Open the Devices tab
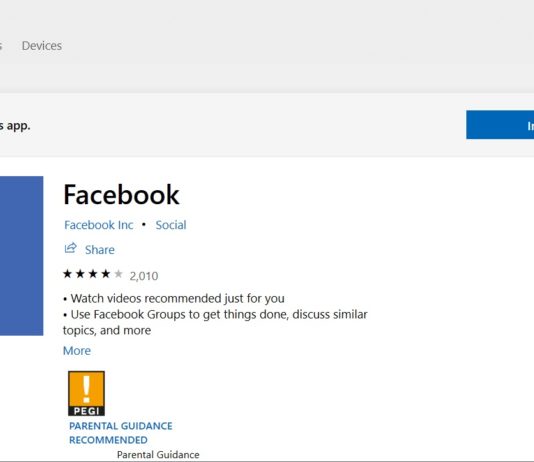 pyautogui.click(x=42, y=46)
